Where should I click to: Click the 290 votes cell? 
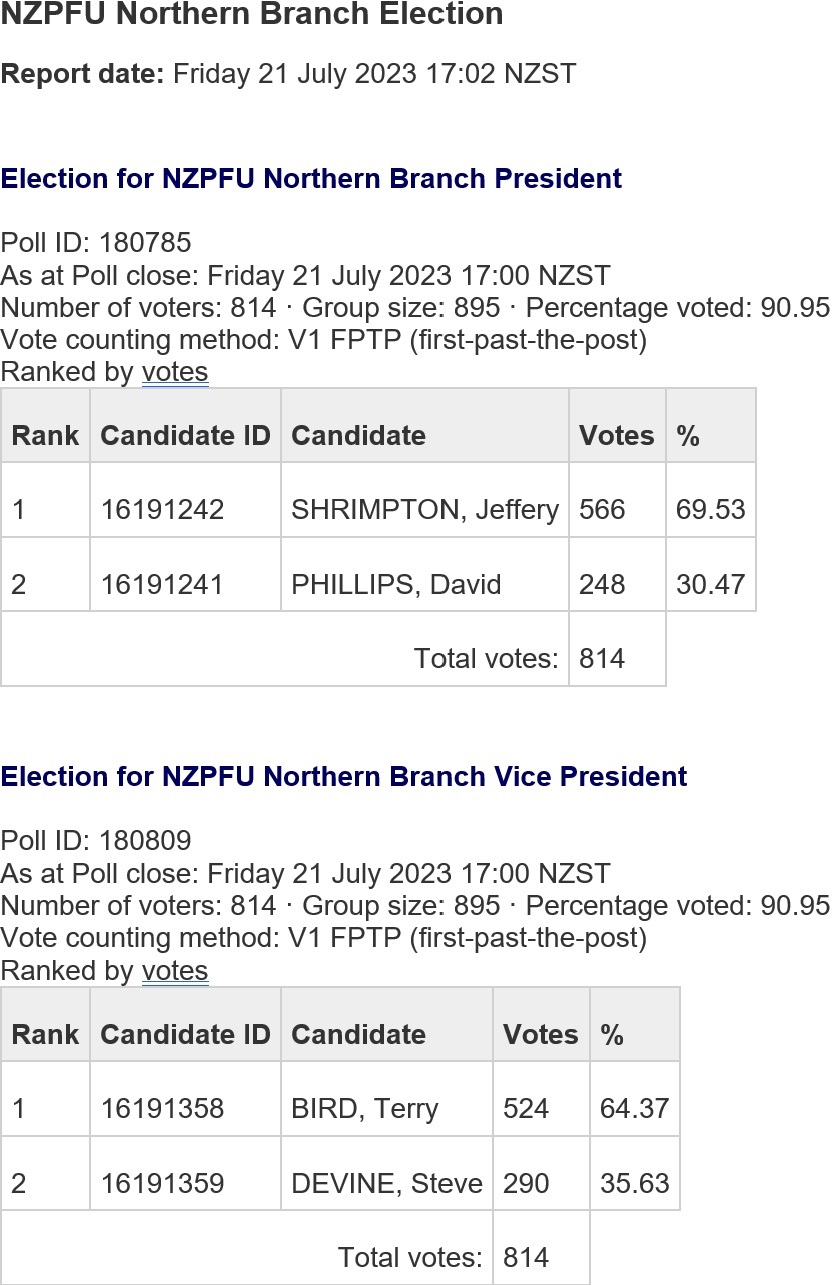pyautogui.click(x=541, y=1183)
